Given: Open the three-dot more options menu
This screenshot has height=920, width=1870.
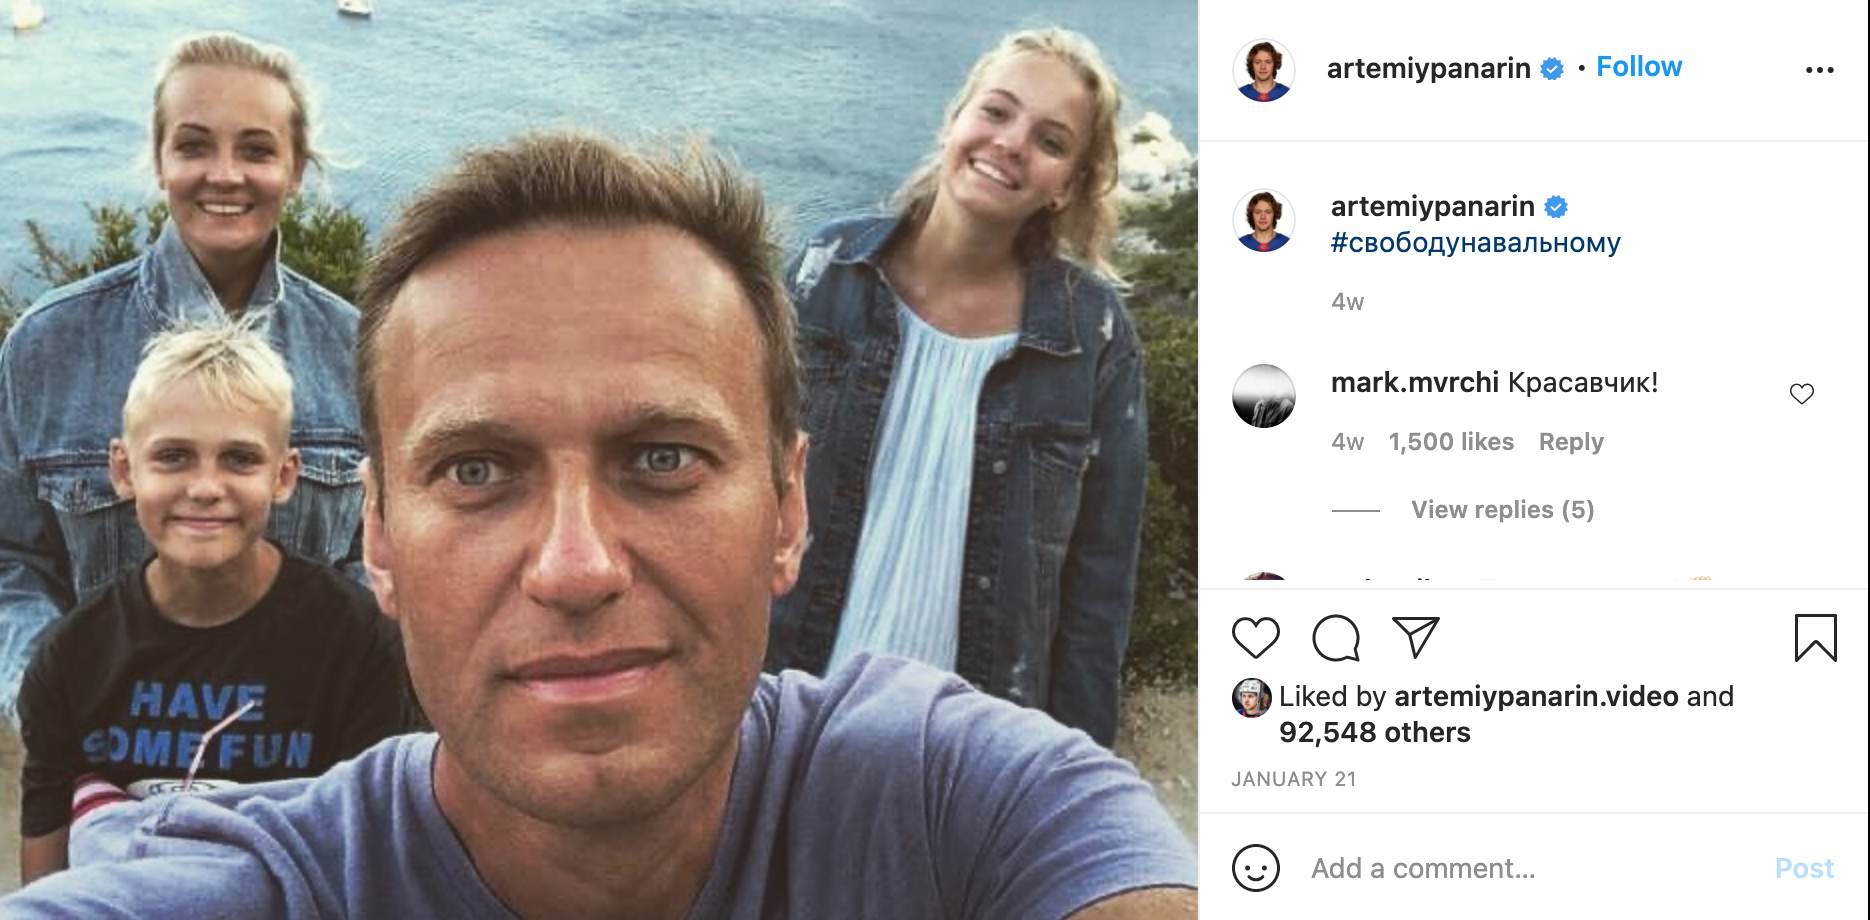Looking at the screenshot, I should pos(1820,70).
